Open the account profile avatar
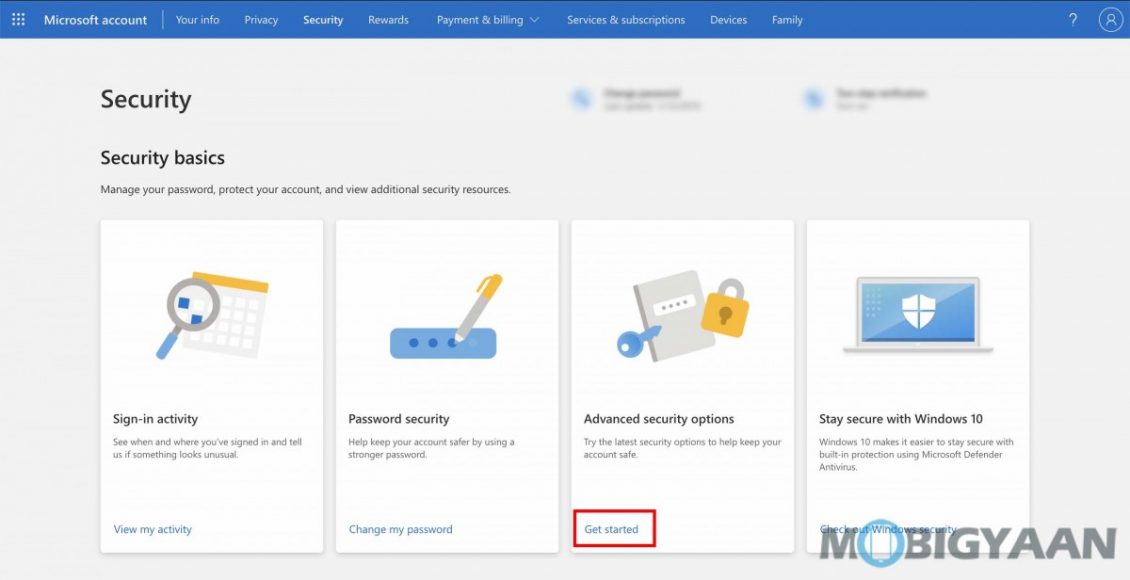Image resolution: width=1130 pixels, height=580 pixels. 1110,19
